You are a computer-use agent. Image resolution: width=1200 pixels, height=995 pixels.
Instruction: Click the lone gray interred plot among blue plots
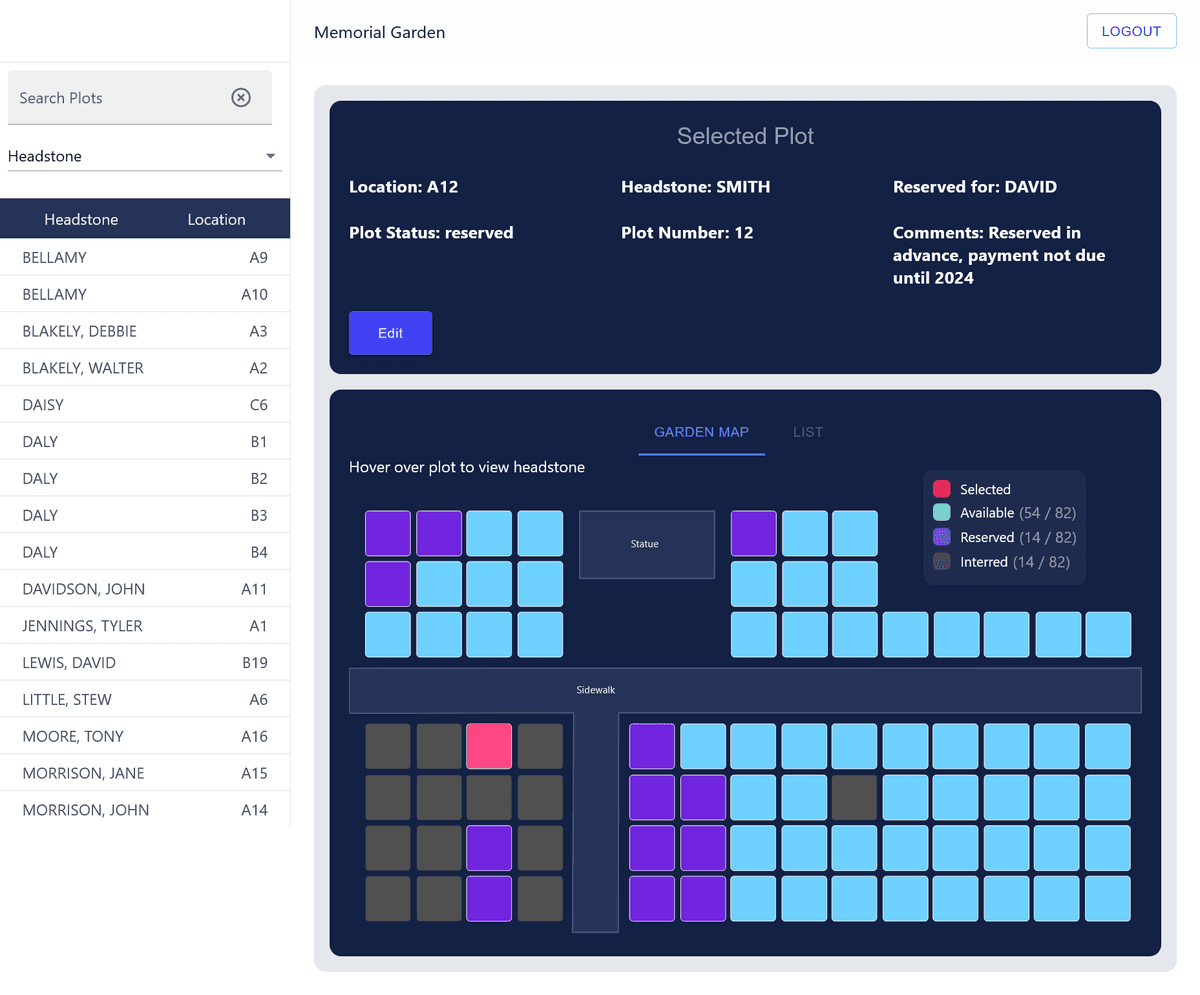click(x=855, y=798)
